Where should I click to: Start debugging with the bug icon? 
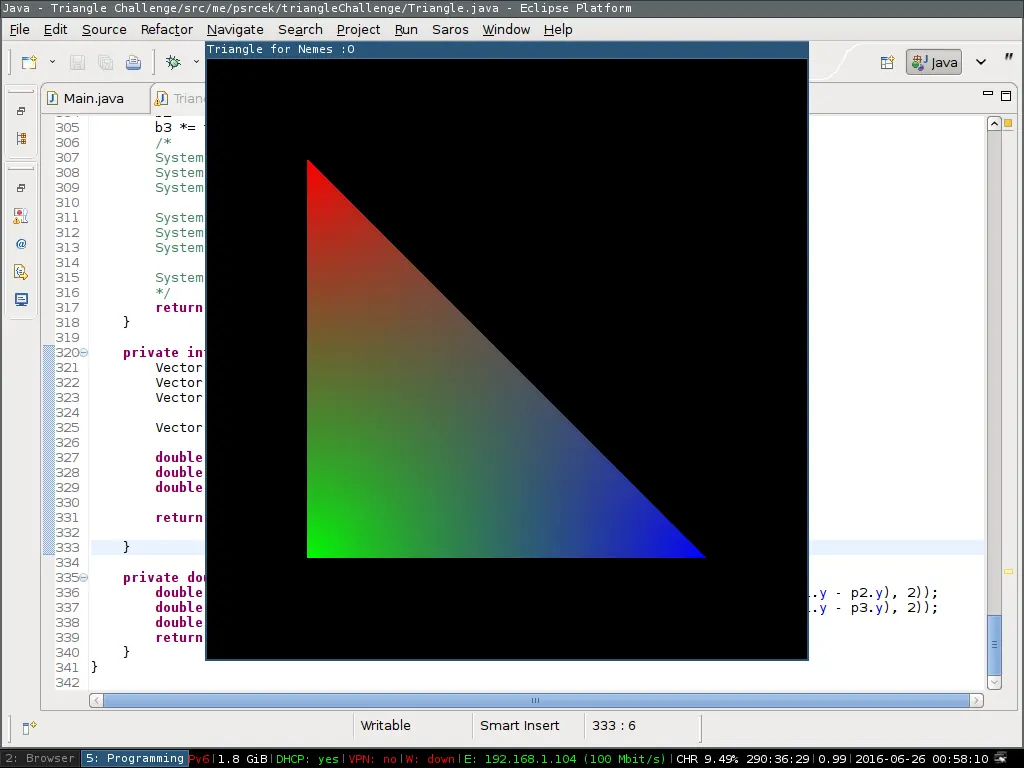(173, 62)
